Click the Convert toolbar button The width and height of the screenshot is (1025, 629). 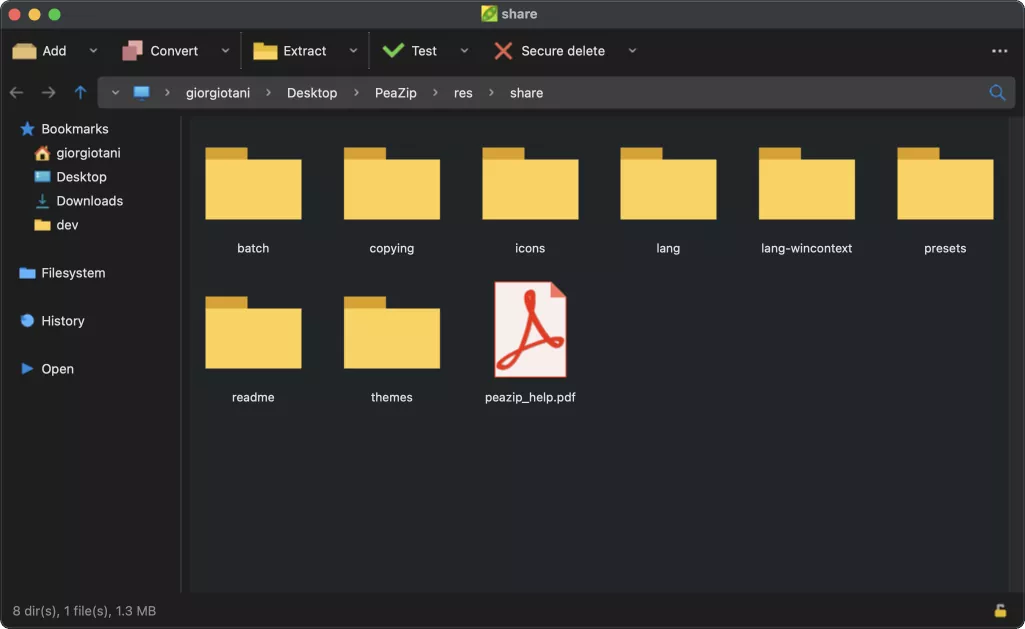pyautogui.click(x=160, y=51)
